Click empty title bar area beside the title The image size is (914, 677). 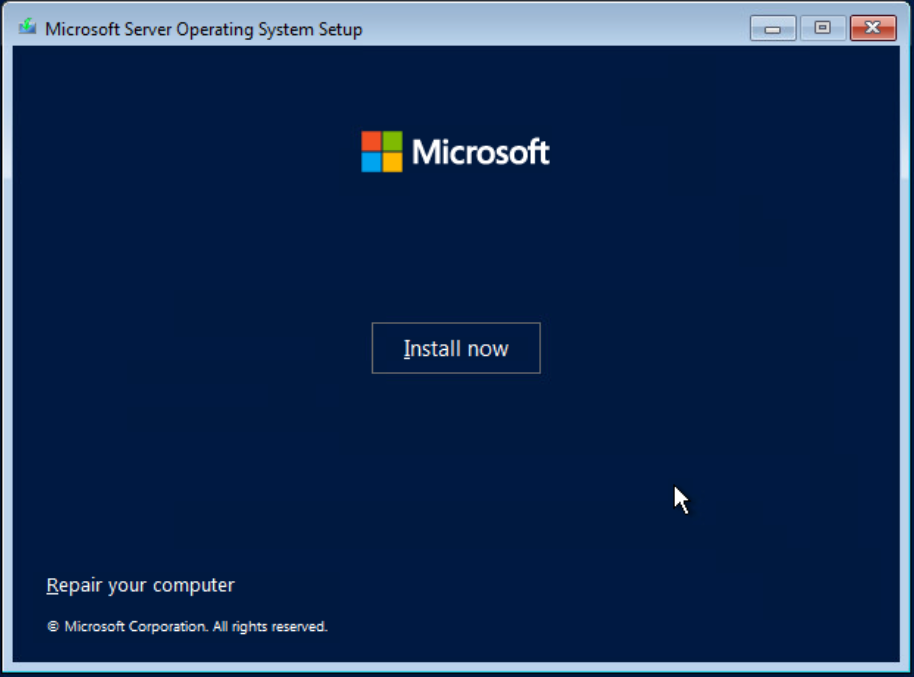[x=550, y=29]
